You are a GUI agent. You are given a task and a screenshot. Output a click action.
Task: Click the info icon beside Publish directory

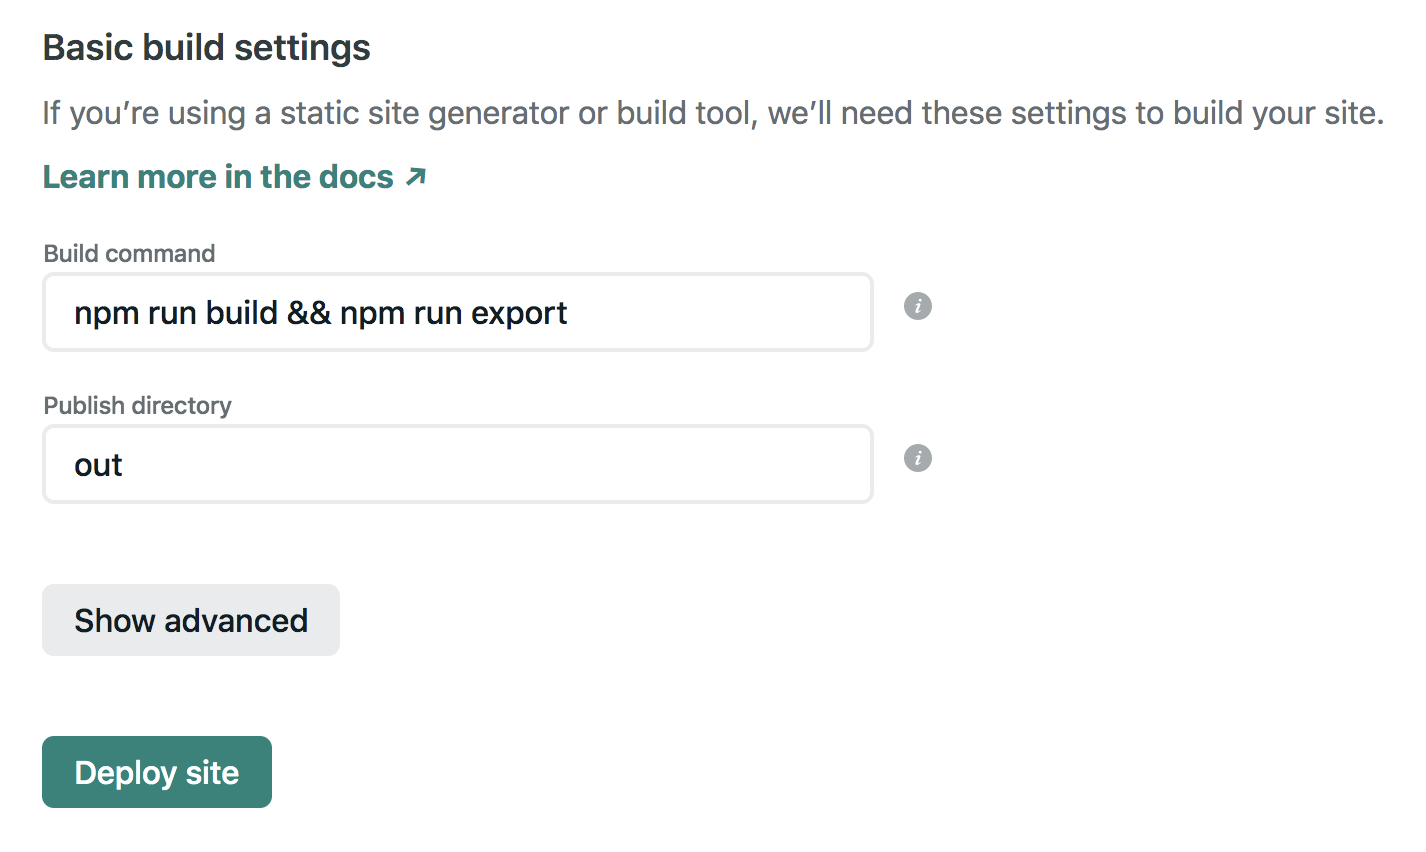917,458
